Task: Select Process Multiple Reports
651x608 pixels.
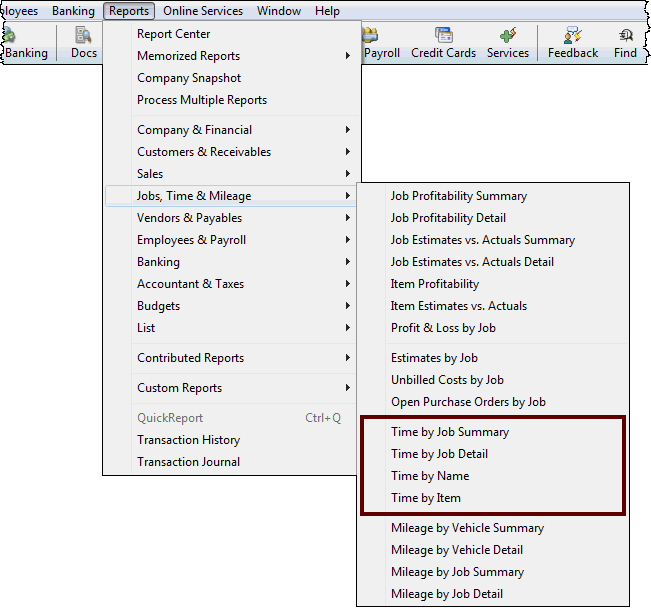Action: pos(231,100)
